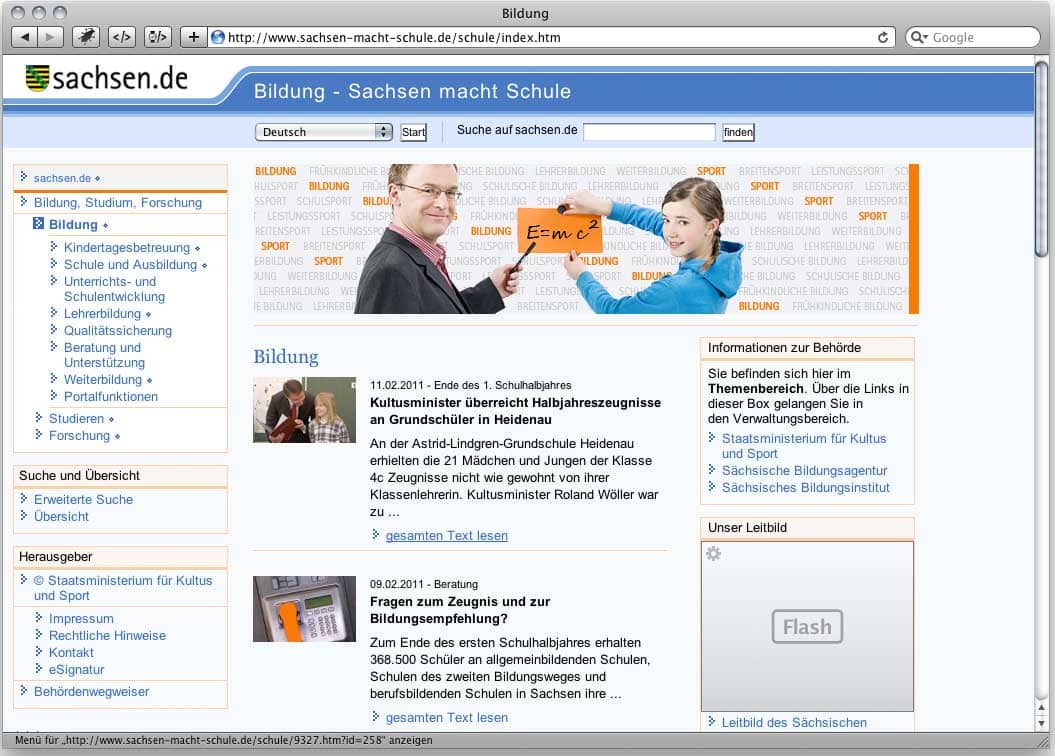
Task: Click the browser back arrow button
Action: (24, 37)
